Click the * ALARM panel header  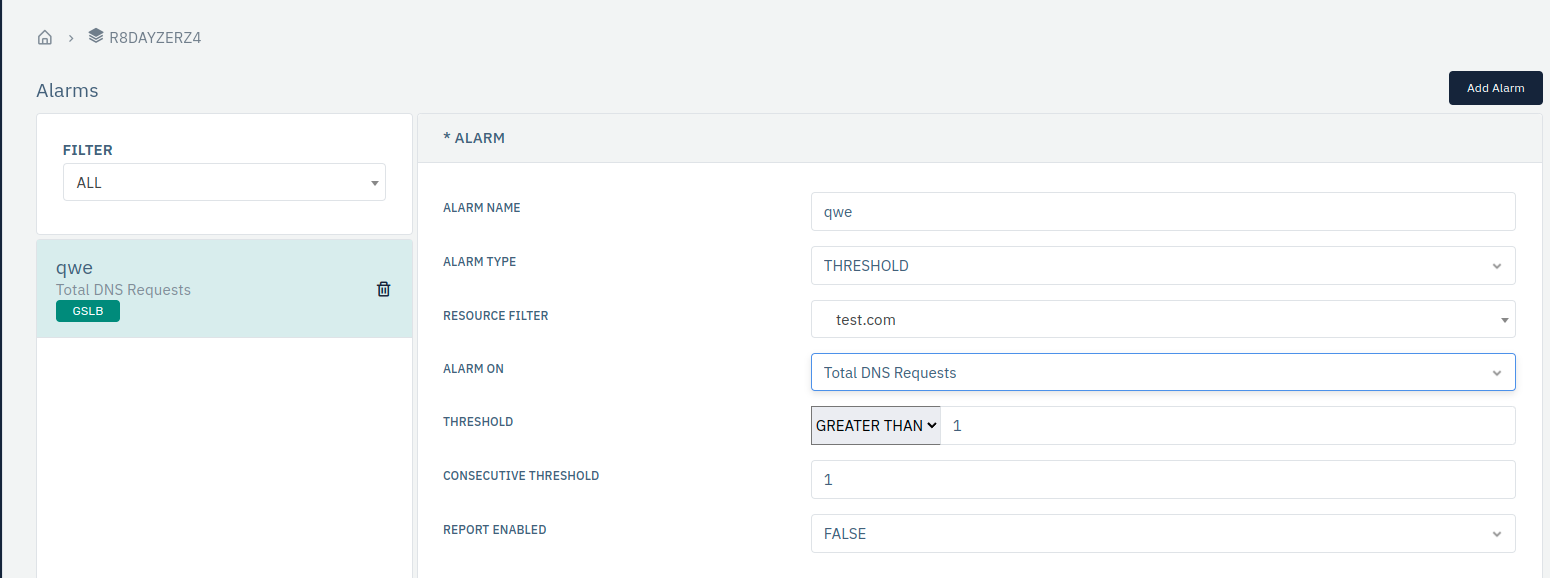pos(980,138)
